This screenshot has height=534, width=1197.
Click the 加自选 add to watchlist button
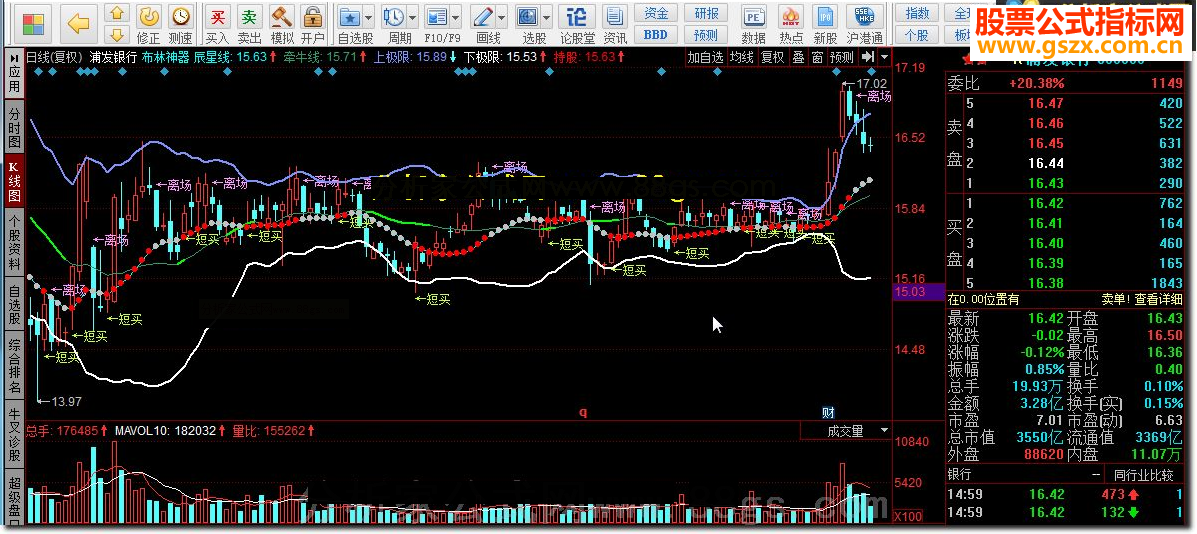(705, 57)
